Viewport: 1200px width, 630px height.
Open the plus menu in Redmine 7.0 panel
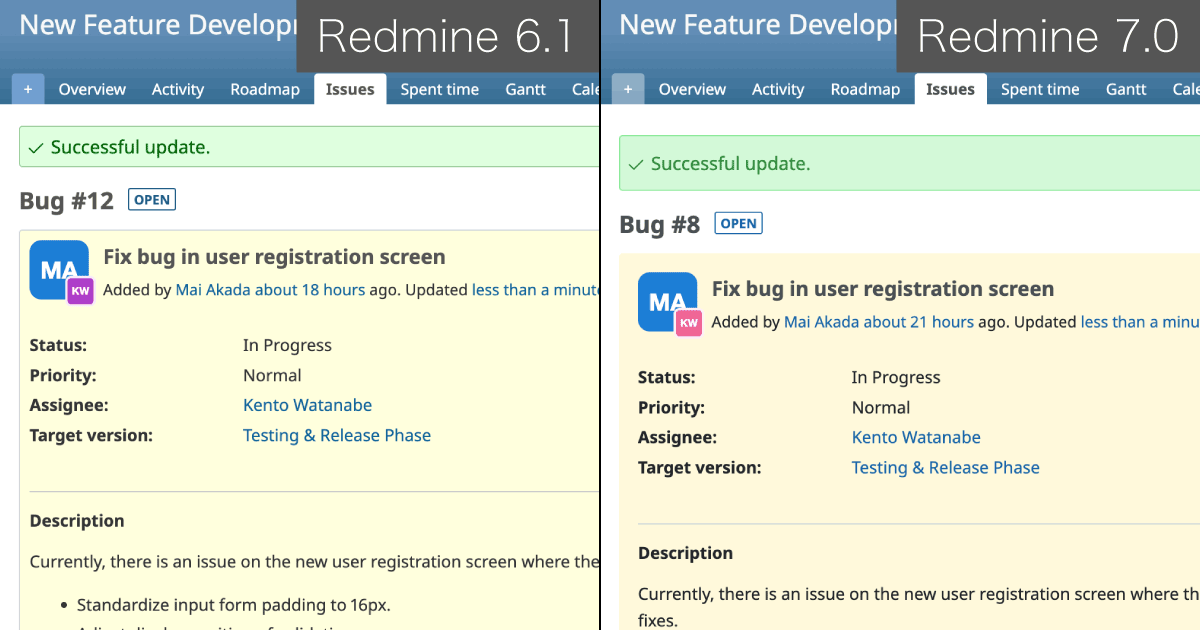click(x=627, y=89)
